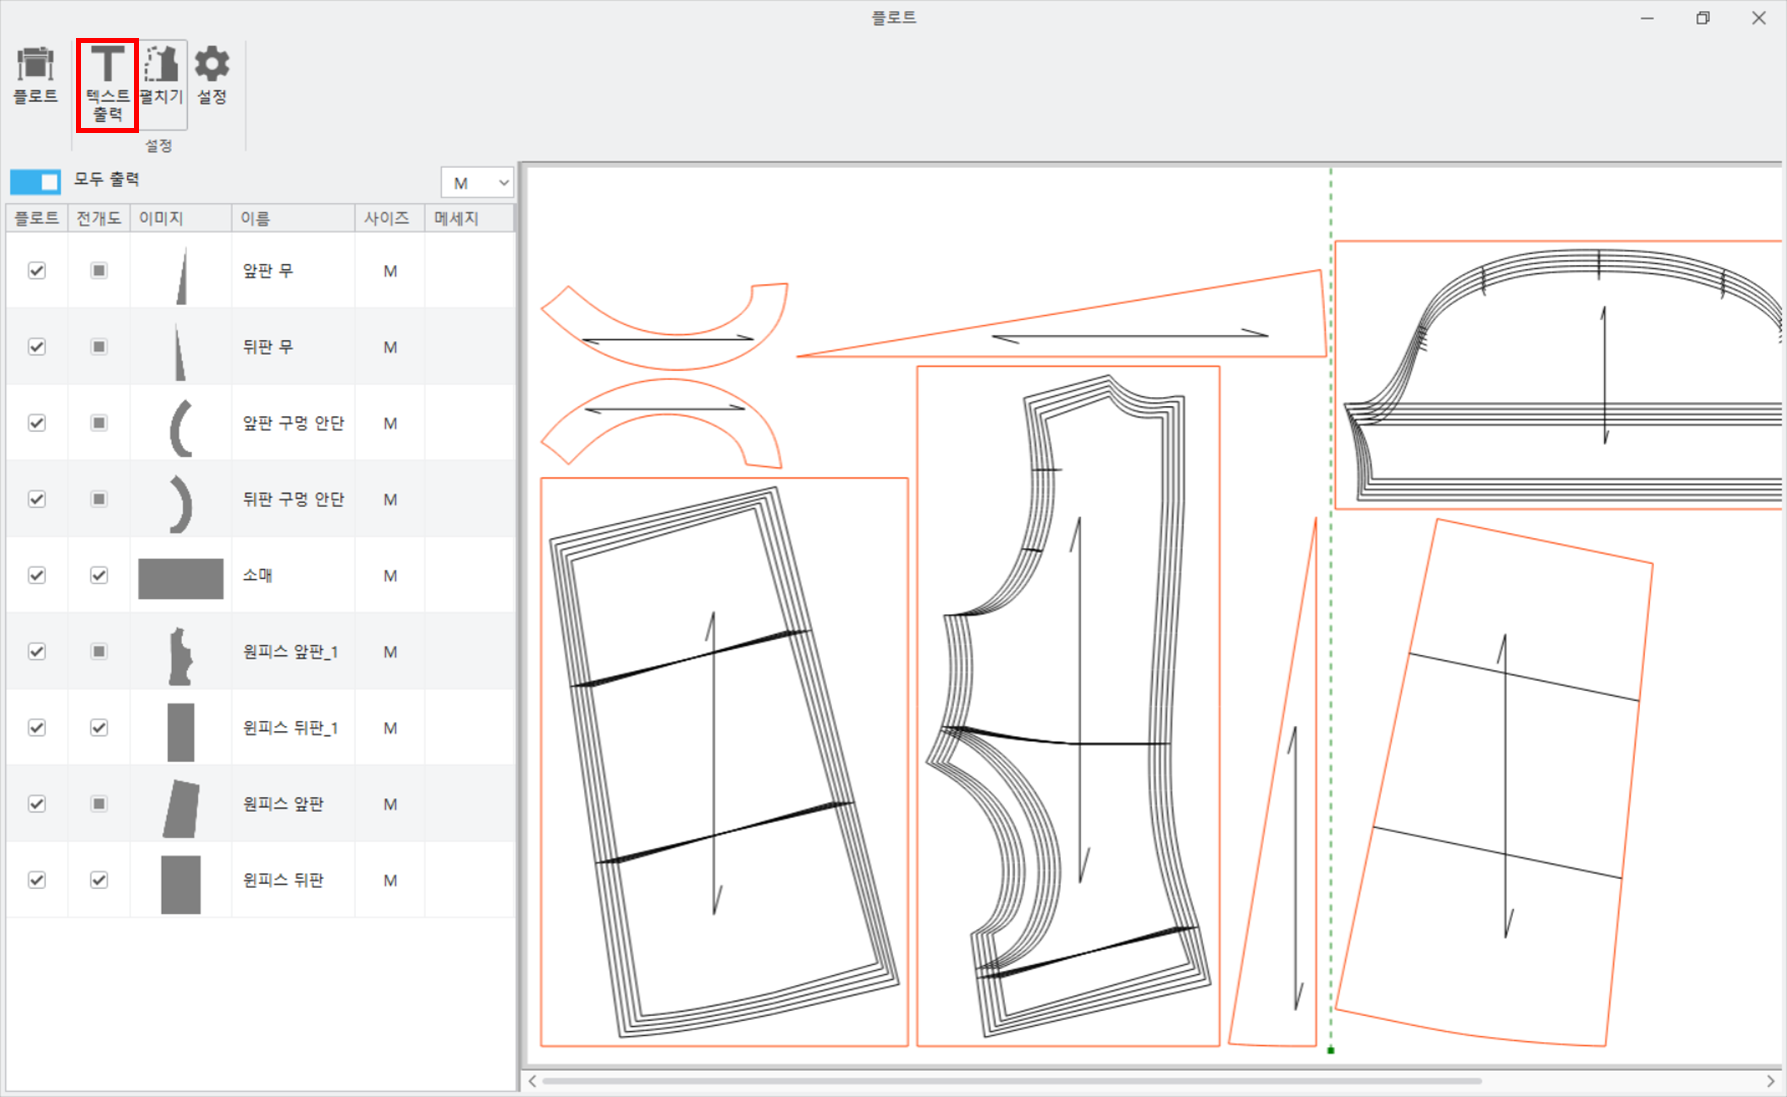1787x1097 pixels.
Task: Sort by the 플로트 column header
Action: pyautogui.click(x=37, y=218)
